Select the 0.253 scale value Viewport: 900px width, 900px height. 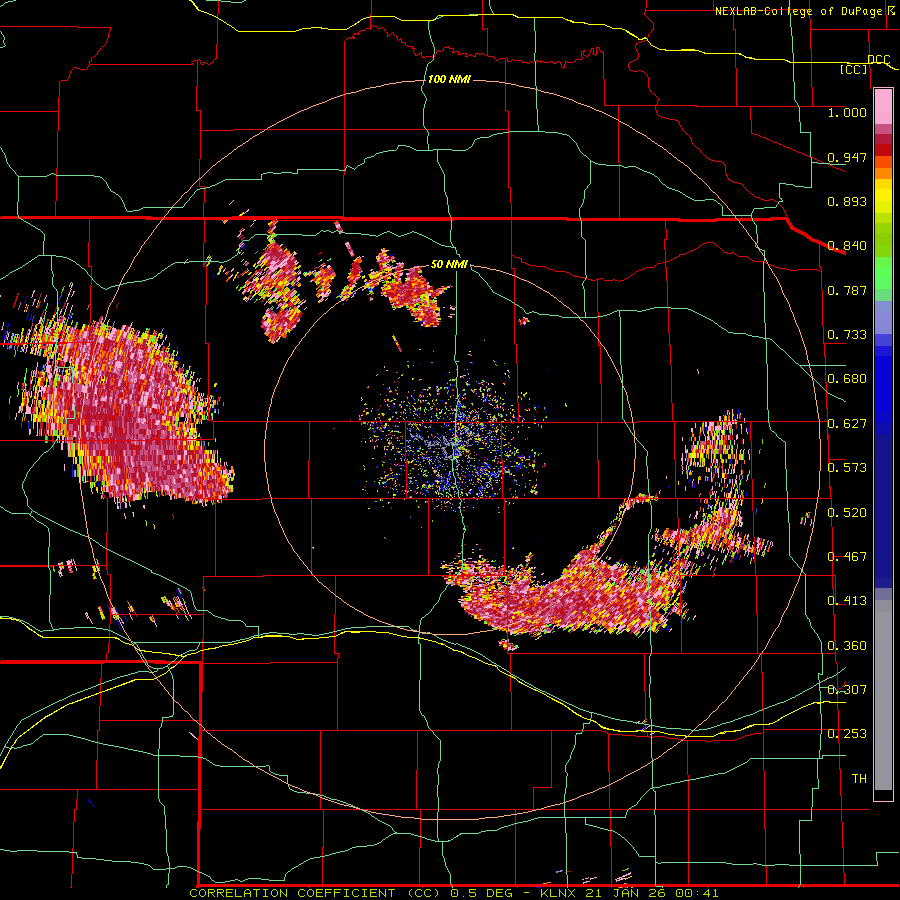(x=847, y=734)
